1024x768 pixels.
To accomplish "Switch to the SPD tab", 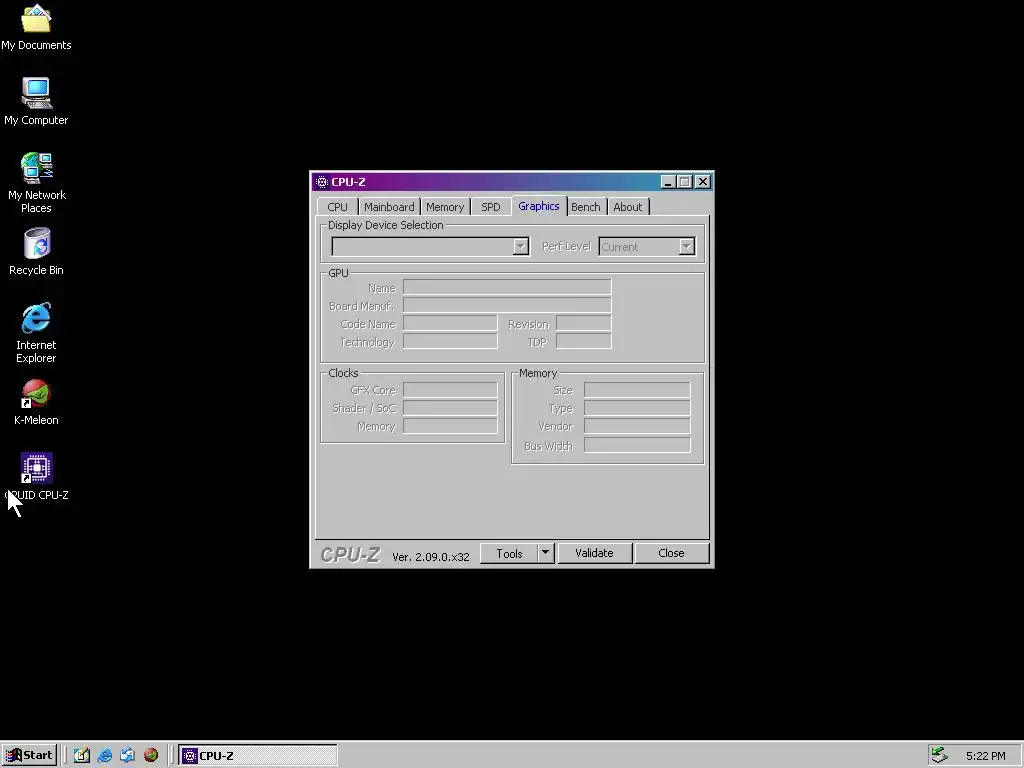I will pos(490,207).
